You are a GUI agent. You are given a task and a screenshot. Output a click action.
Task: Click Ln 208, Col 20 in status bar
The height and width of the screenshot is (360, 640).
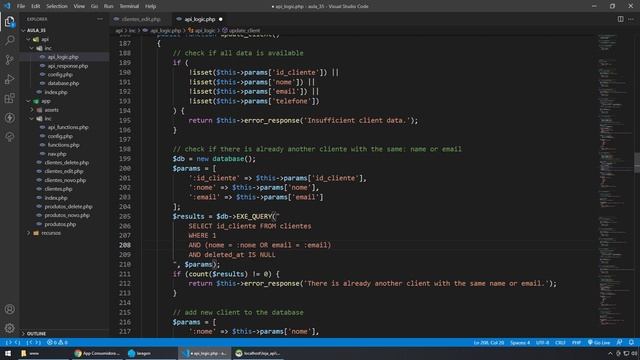tap(489, 342)
